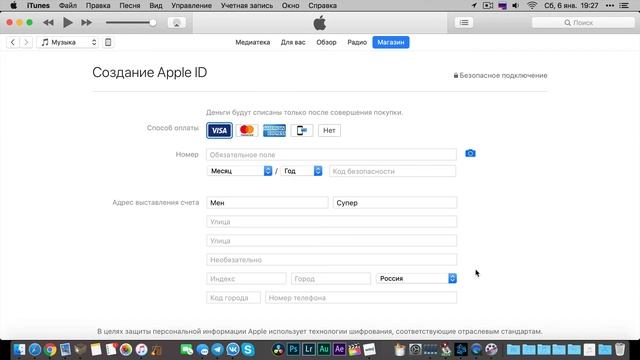Click the 'Город' city field
The height and width of the screenshot is (360, 640).
click(x=331, y=279)
